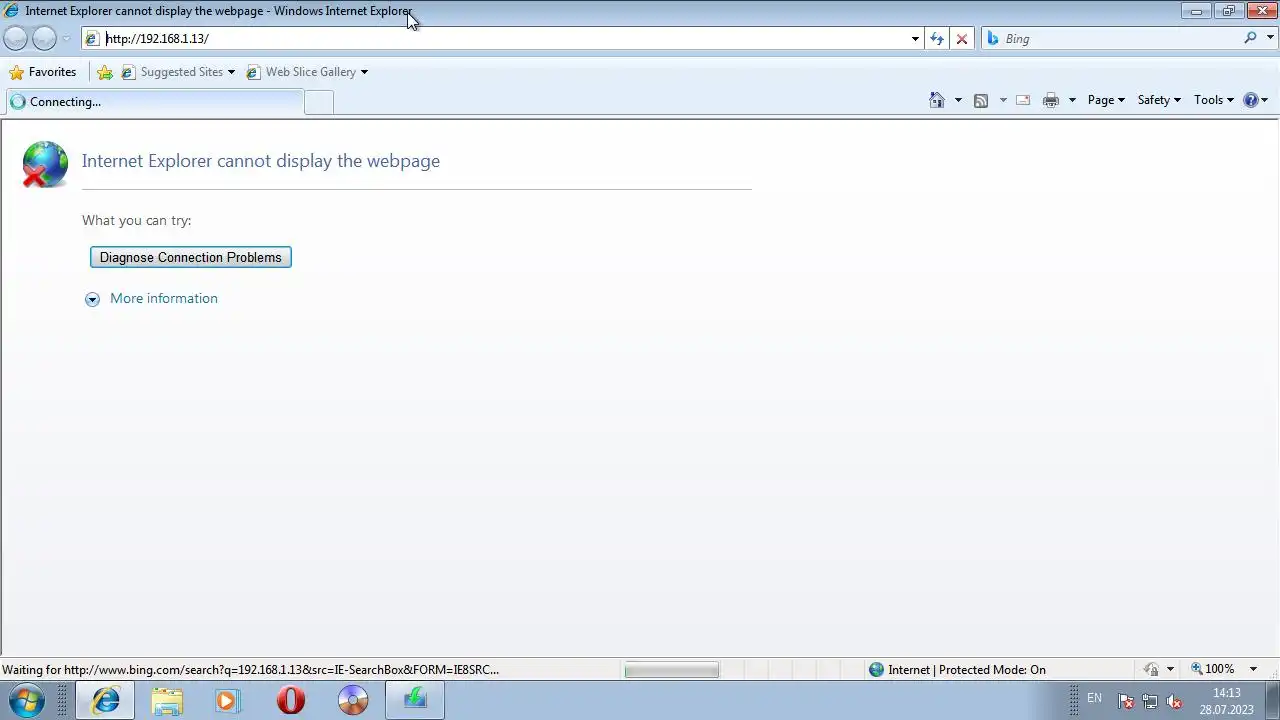The height and width of the screenshot is (720, 1280).
Task: Open the recent pages dropdown beside Forward
Action: [x=66, y=39]
